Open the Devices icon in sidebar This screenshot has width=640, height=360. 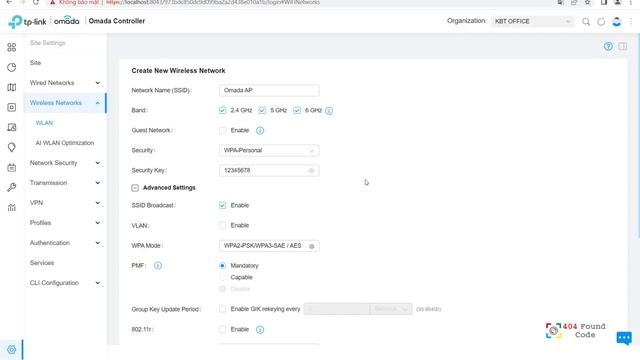pyautogui.click(x=11, y=107)
